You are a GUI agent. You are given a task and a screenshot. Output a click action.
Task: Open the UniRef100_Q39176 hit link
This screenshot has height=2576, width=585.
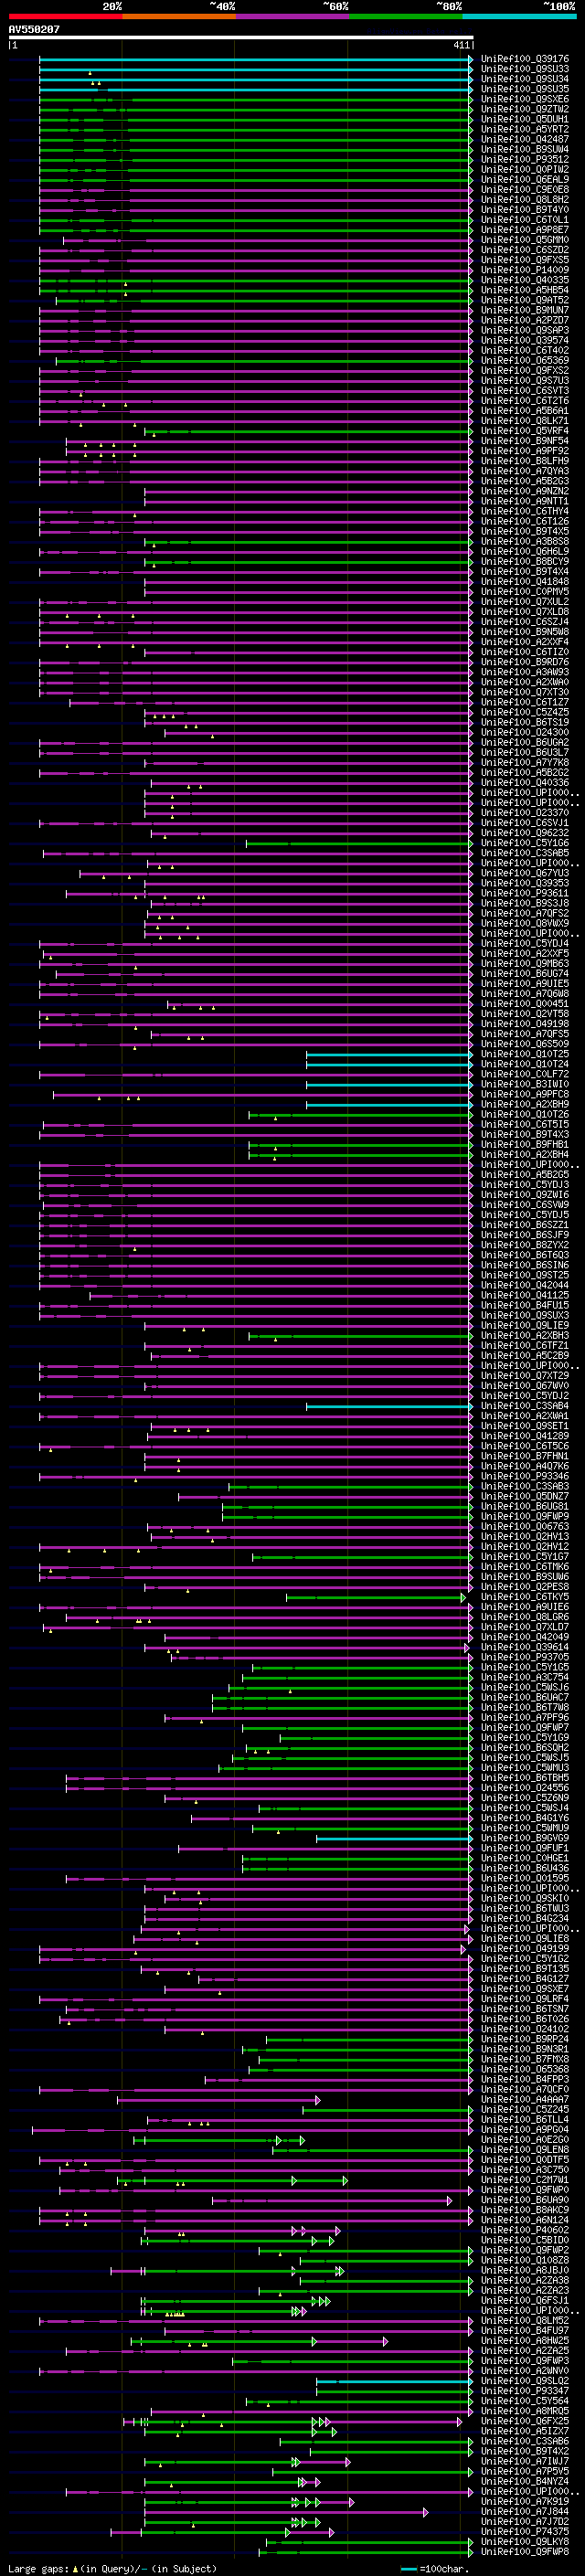(x=525, y=59)
